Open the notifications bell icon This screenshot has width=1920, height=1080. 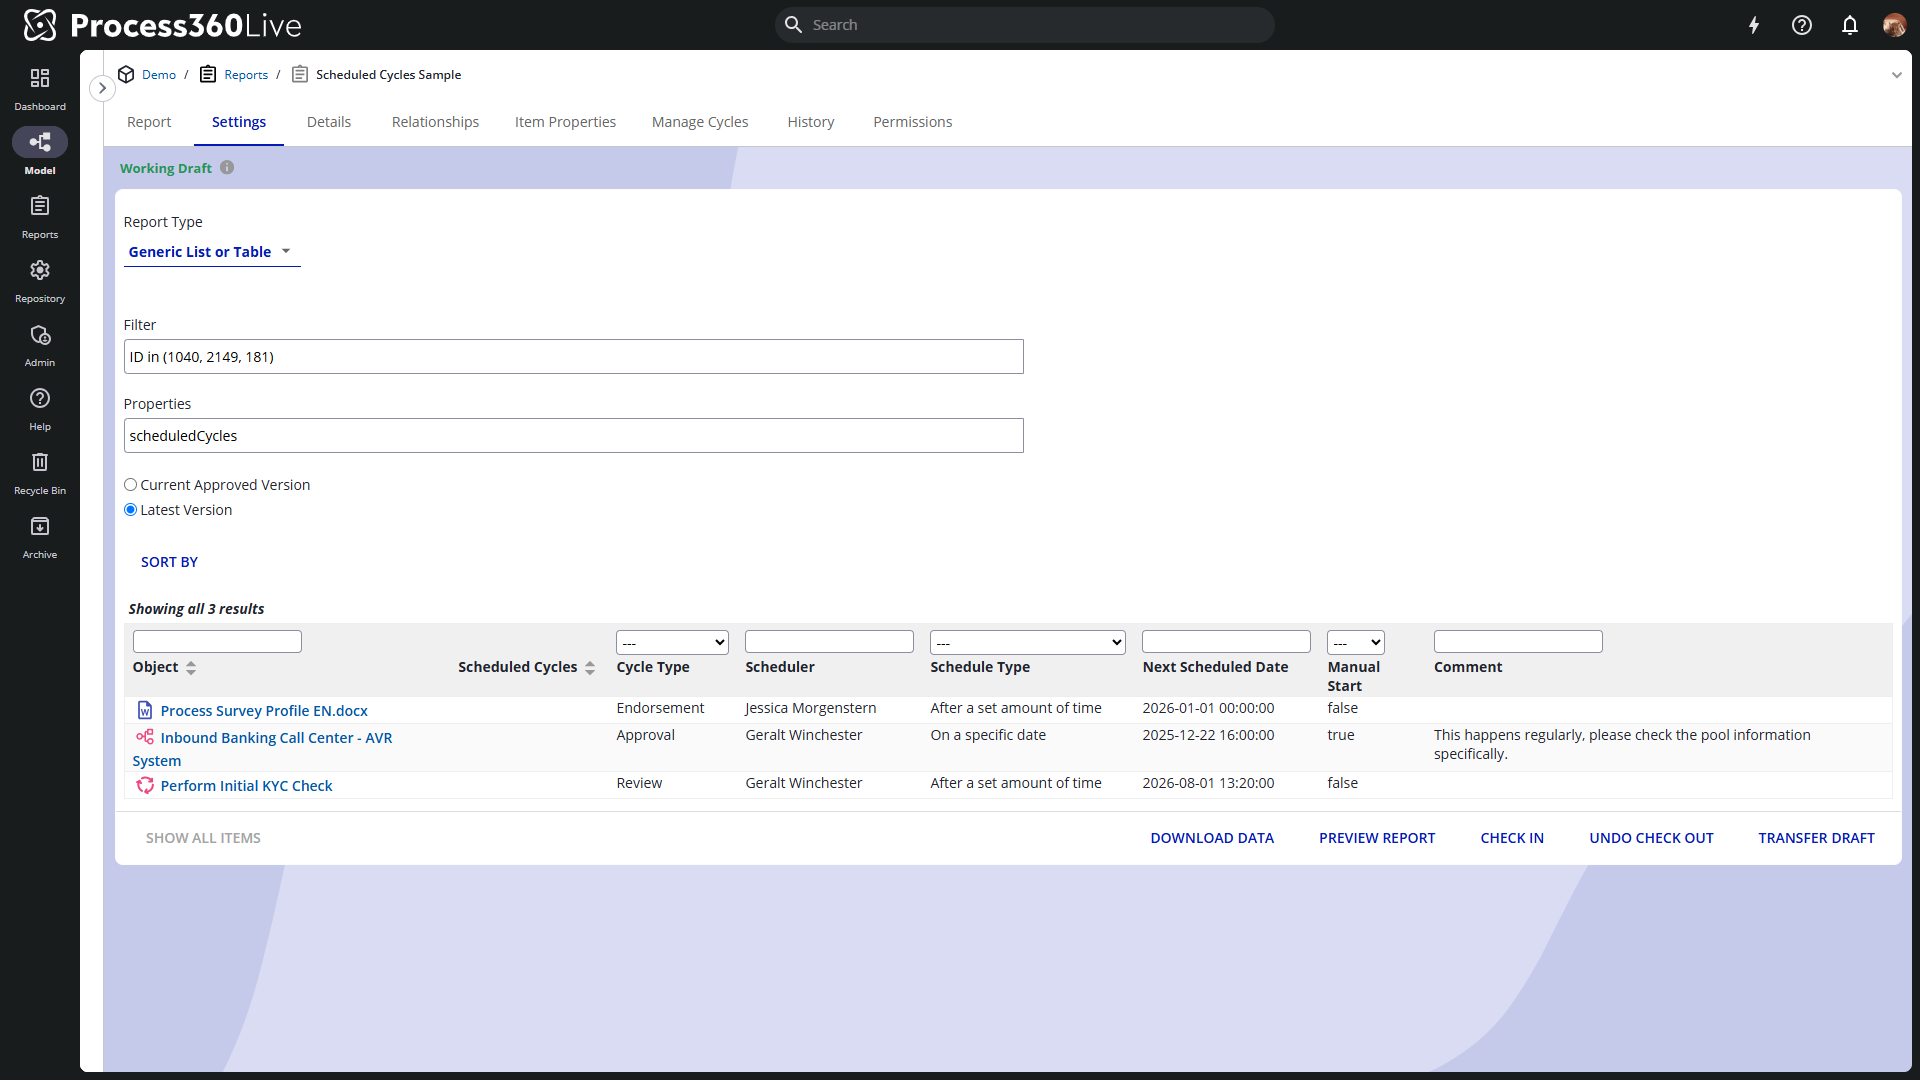point(1850,25)
